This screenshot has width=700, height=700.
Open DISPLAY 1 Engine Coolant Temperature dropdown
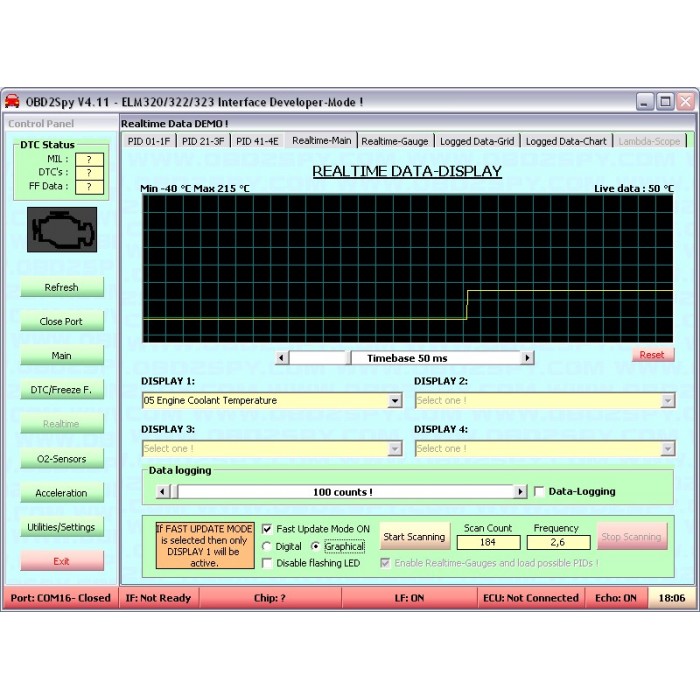tap(395, 401)
